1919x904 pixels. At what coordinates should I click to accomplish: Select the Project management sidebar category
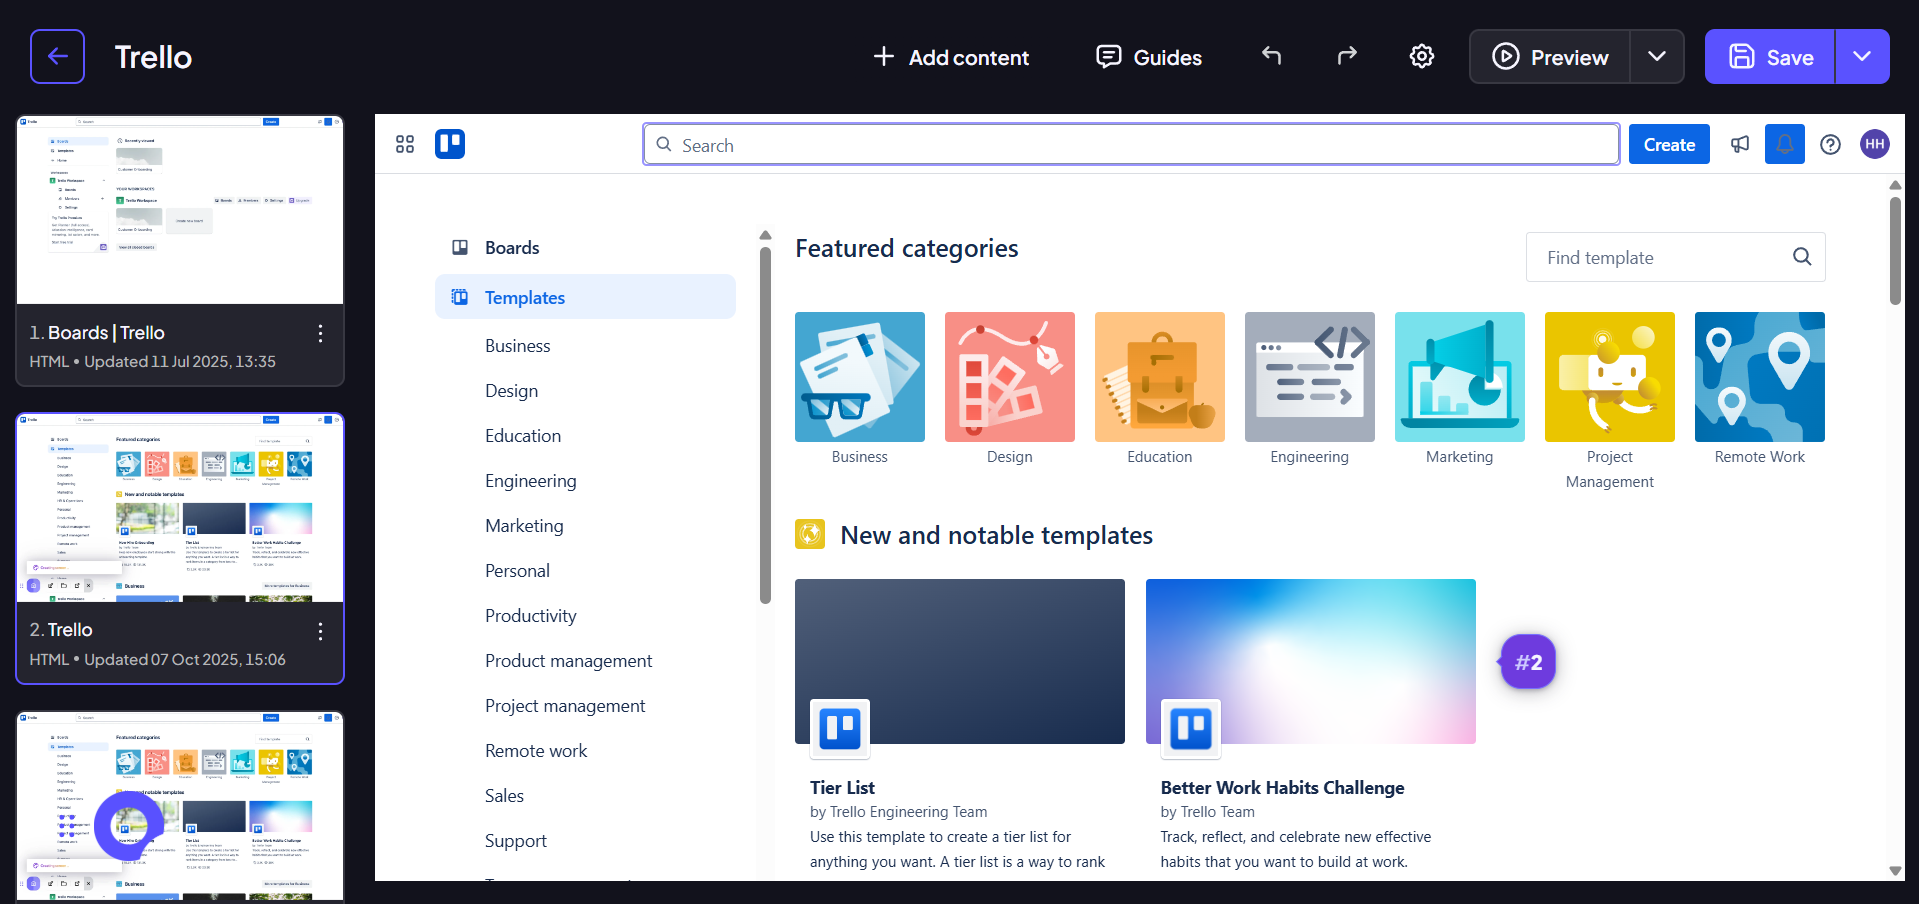click(x=565, y=706)
